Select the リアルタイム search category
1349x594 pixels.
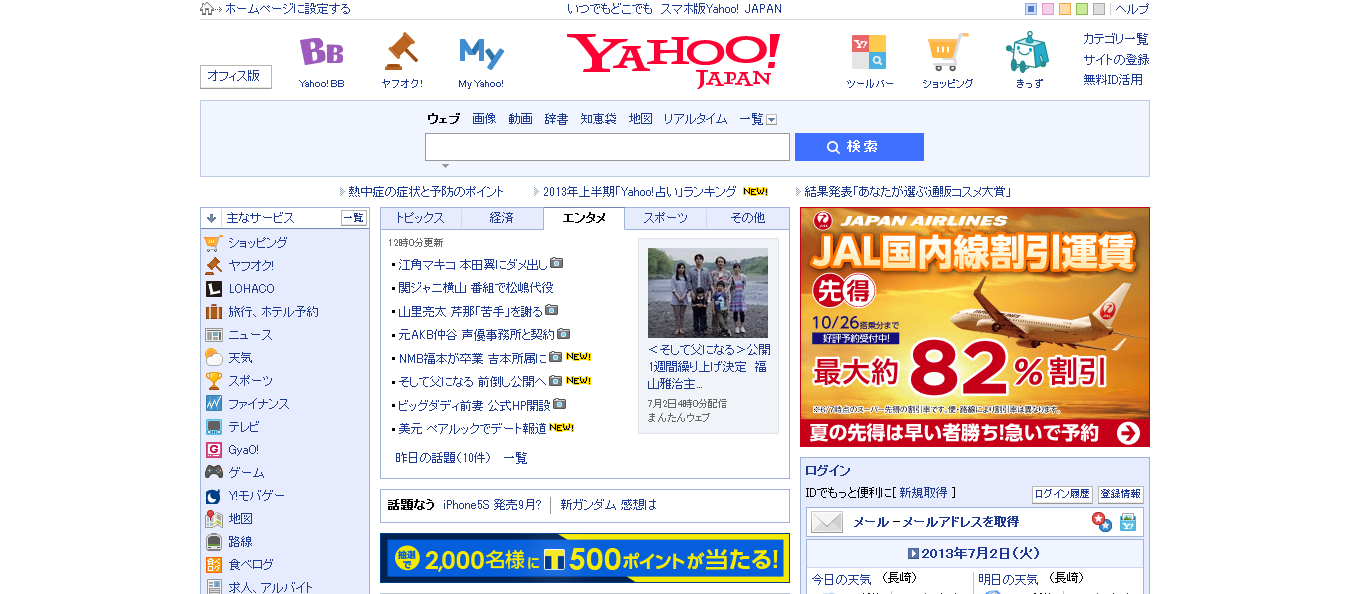695,119
